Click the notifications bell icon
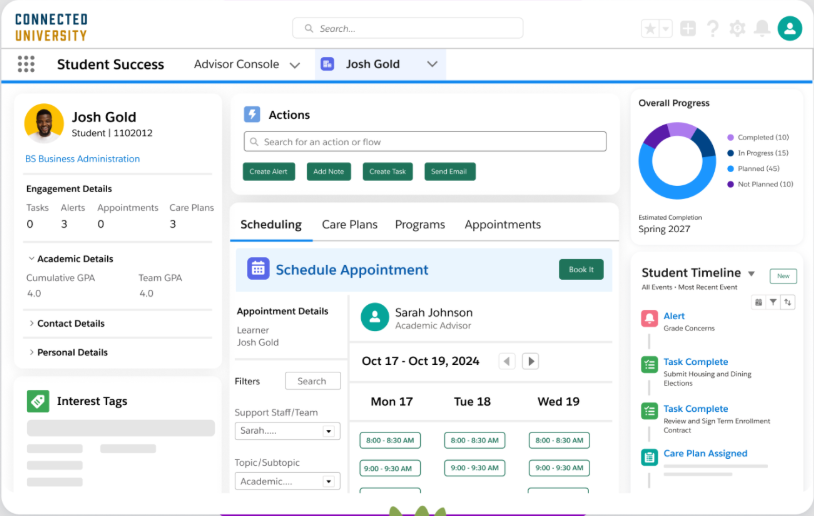Image resolution: width=814 pixels, height=516 pixels. pos(763,29)
